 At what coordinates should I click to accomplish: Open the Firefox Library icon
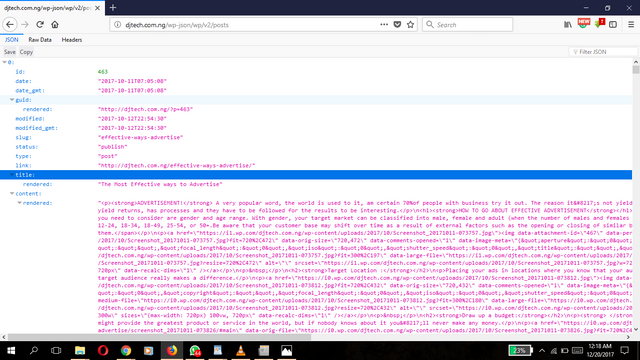568,24
